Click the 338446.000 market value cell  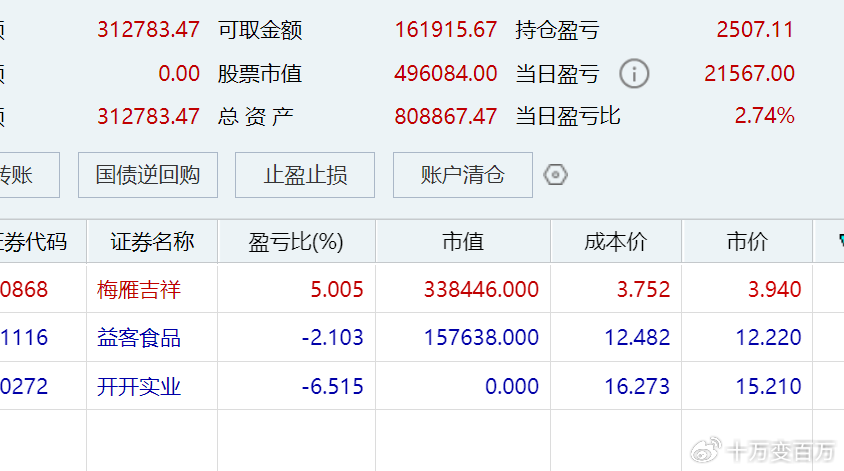coord(481,289)
